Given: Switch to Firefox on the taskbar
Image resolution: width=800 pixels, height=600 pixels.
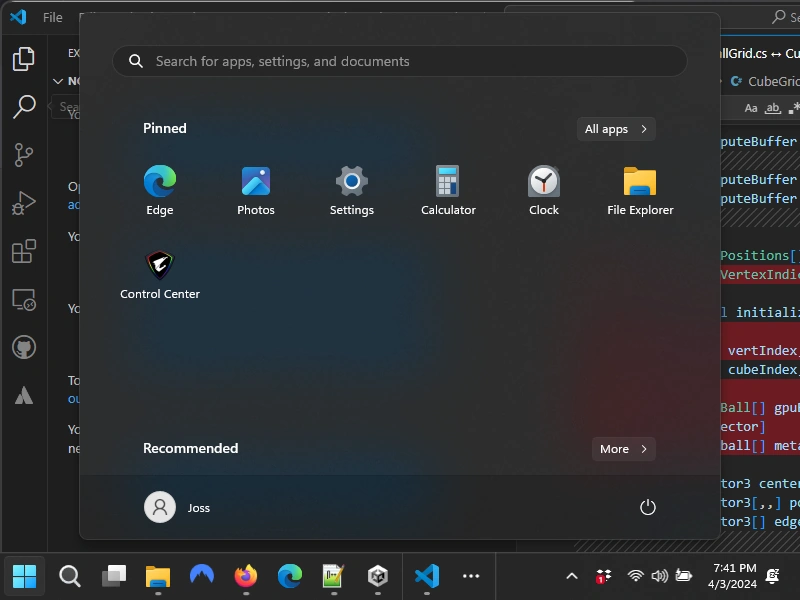Looking at the screenshot, I should pos(246,577).
